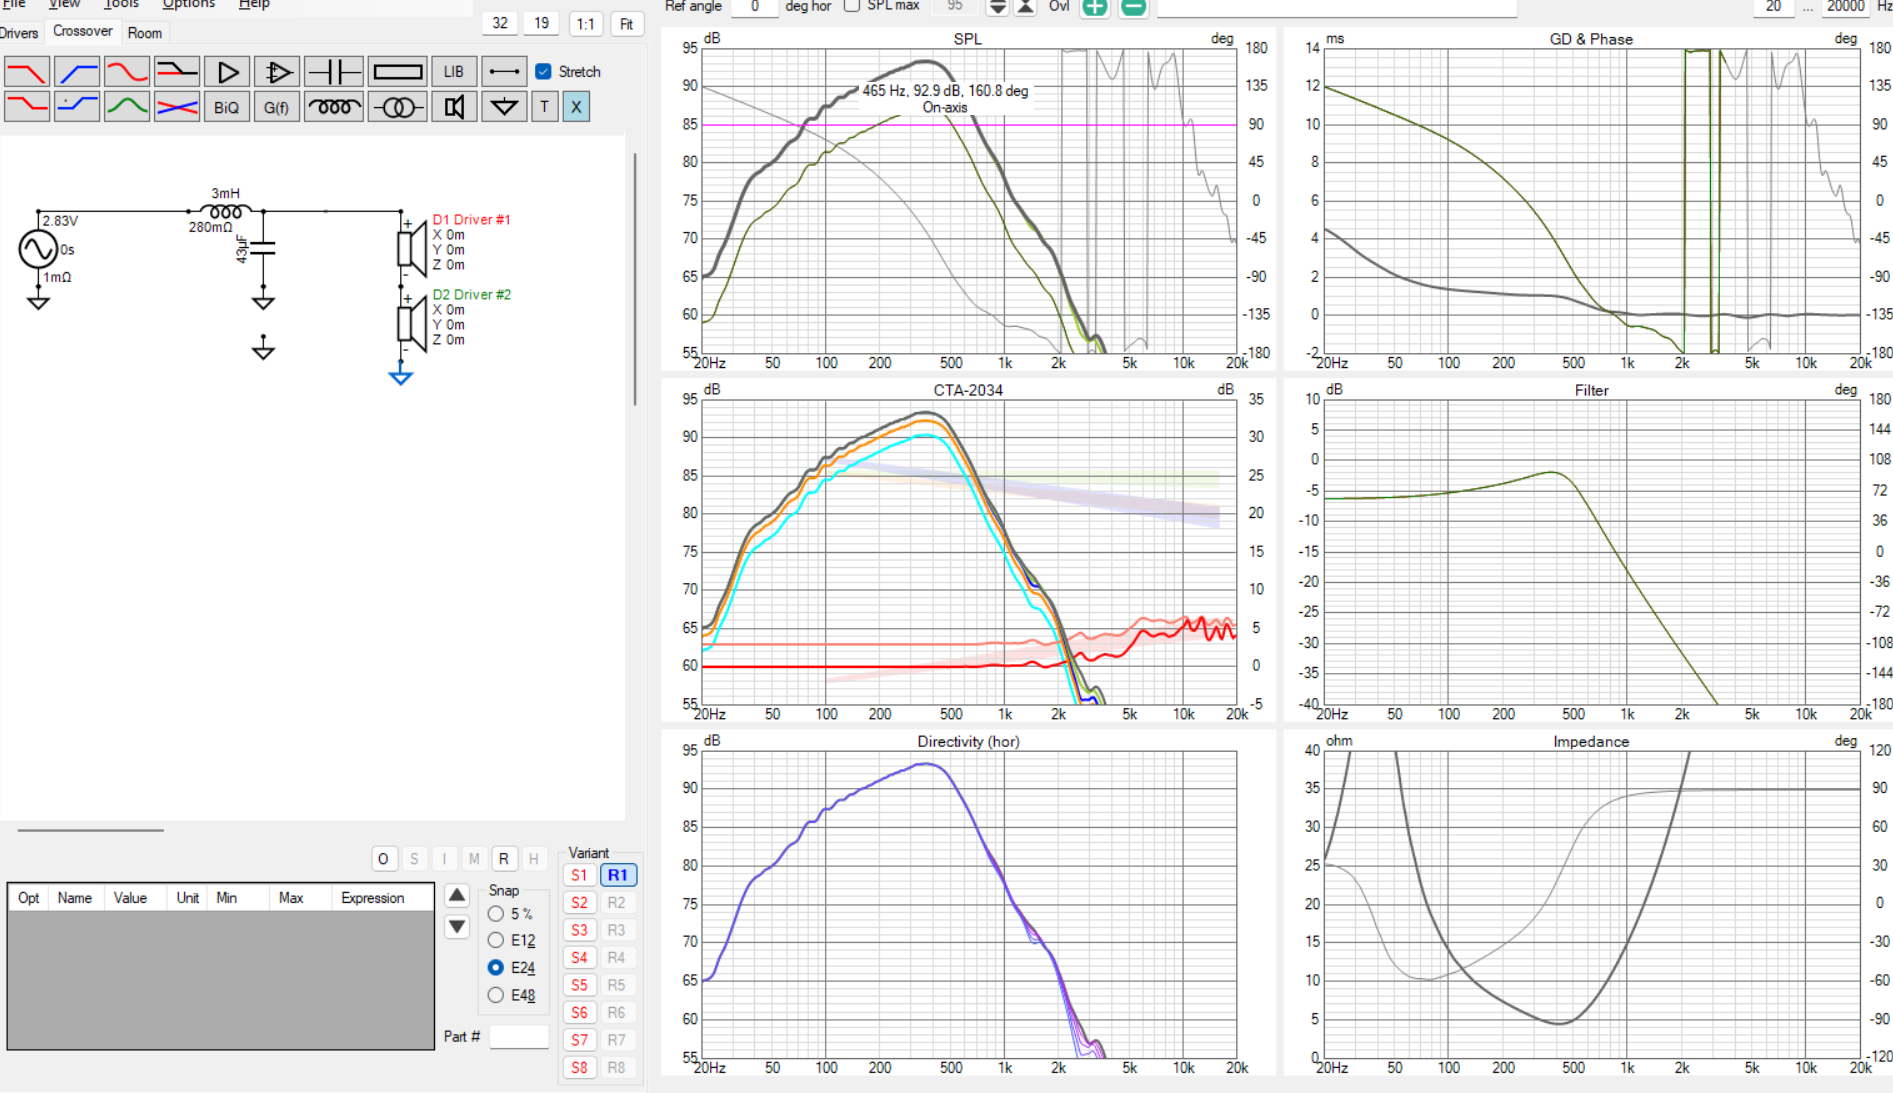This screenshot has height=1093, width=1893.
Task: Click the Part # input field
Action: pos(520,1037)
